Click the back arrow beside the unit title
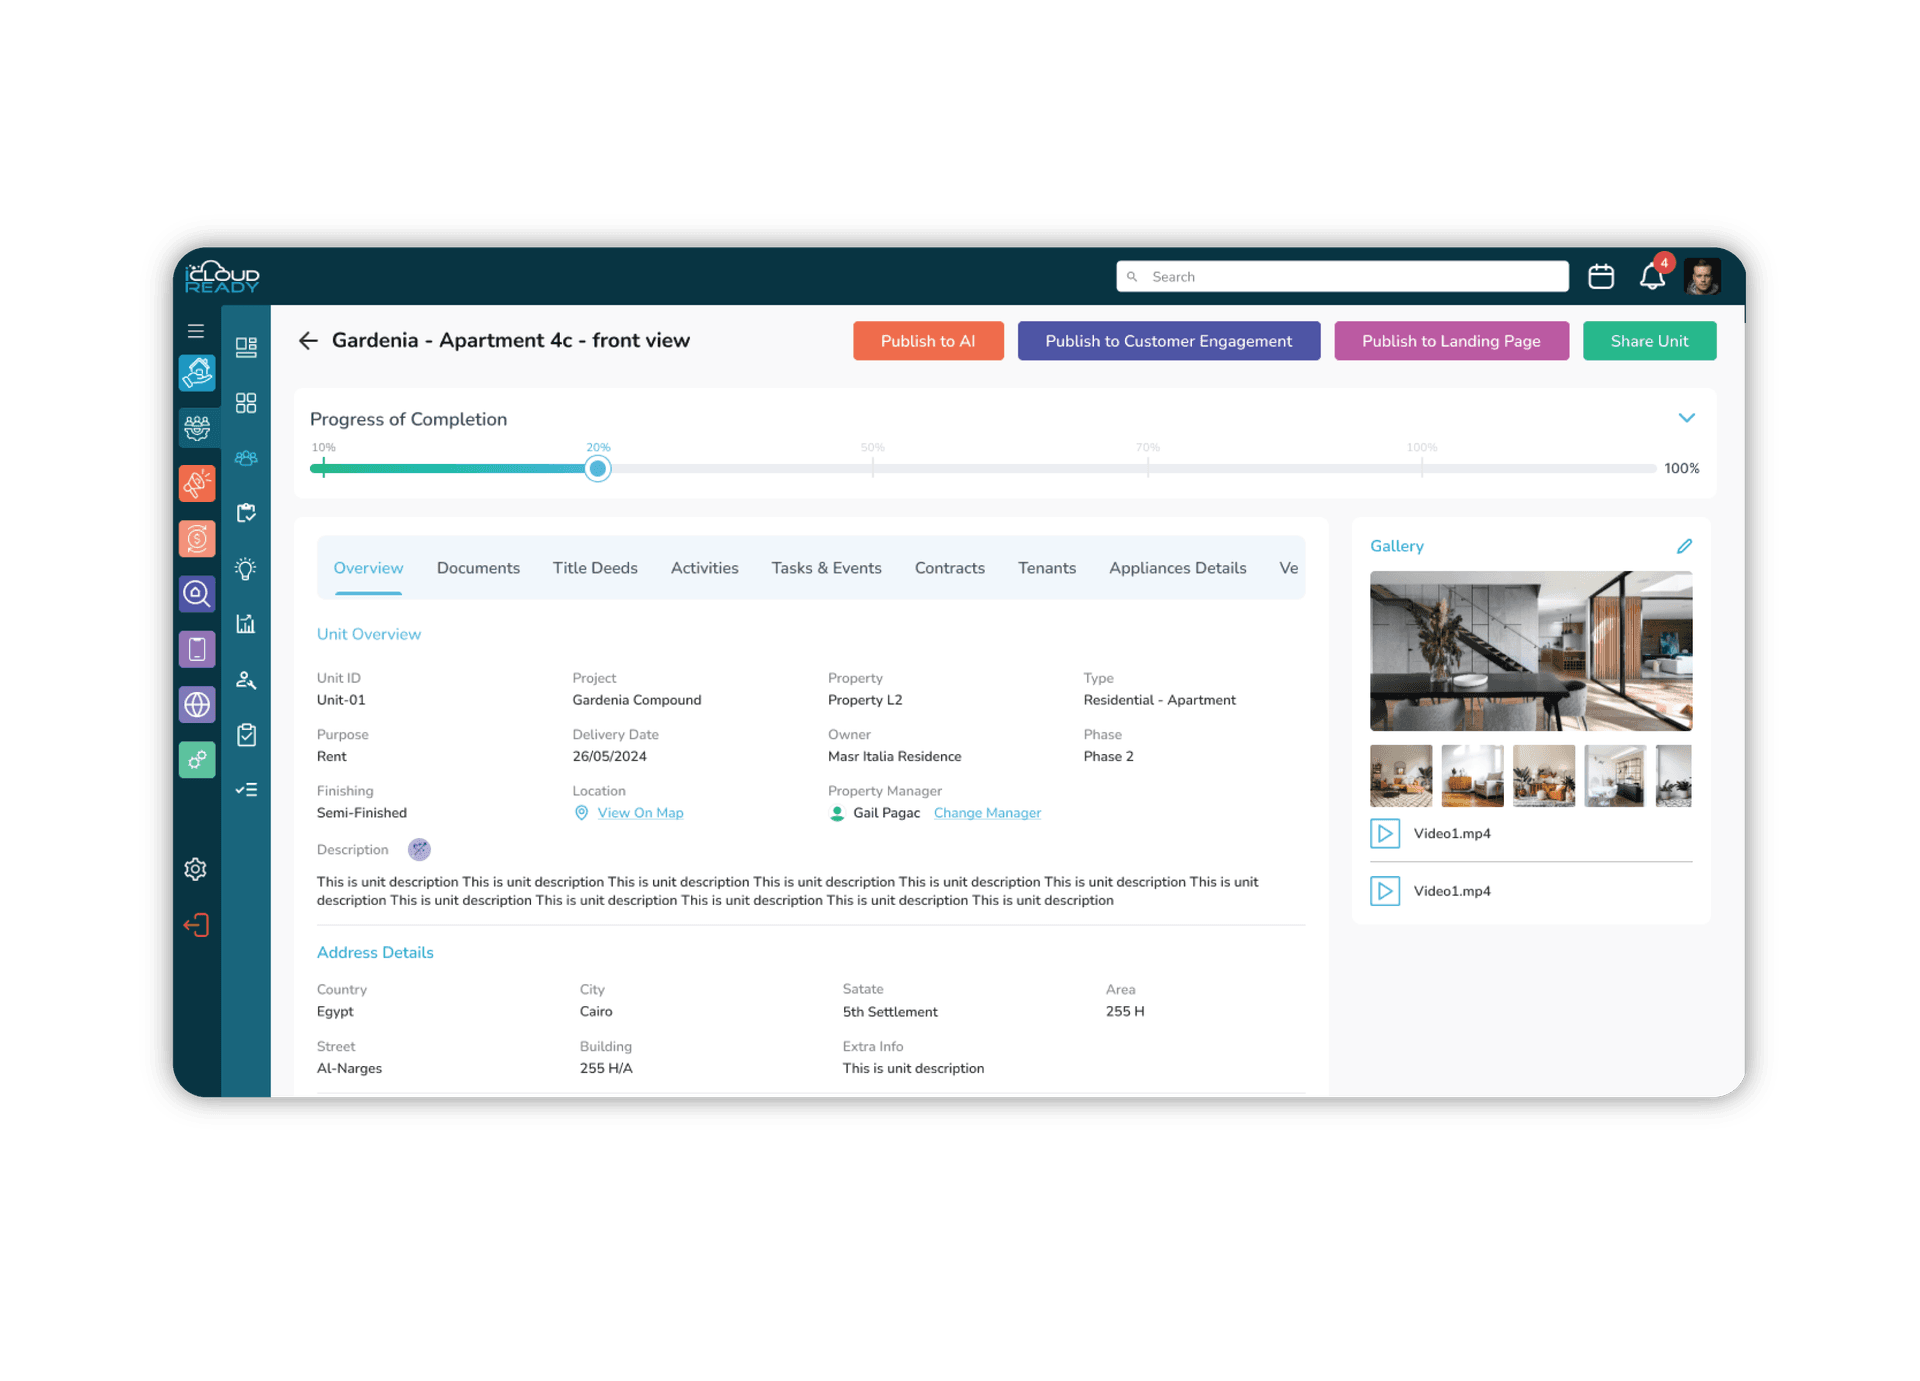Screen dimensions: 1920x1381 (309, 340)
